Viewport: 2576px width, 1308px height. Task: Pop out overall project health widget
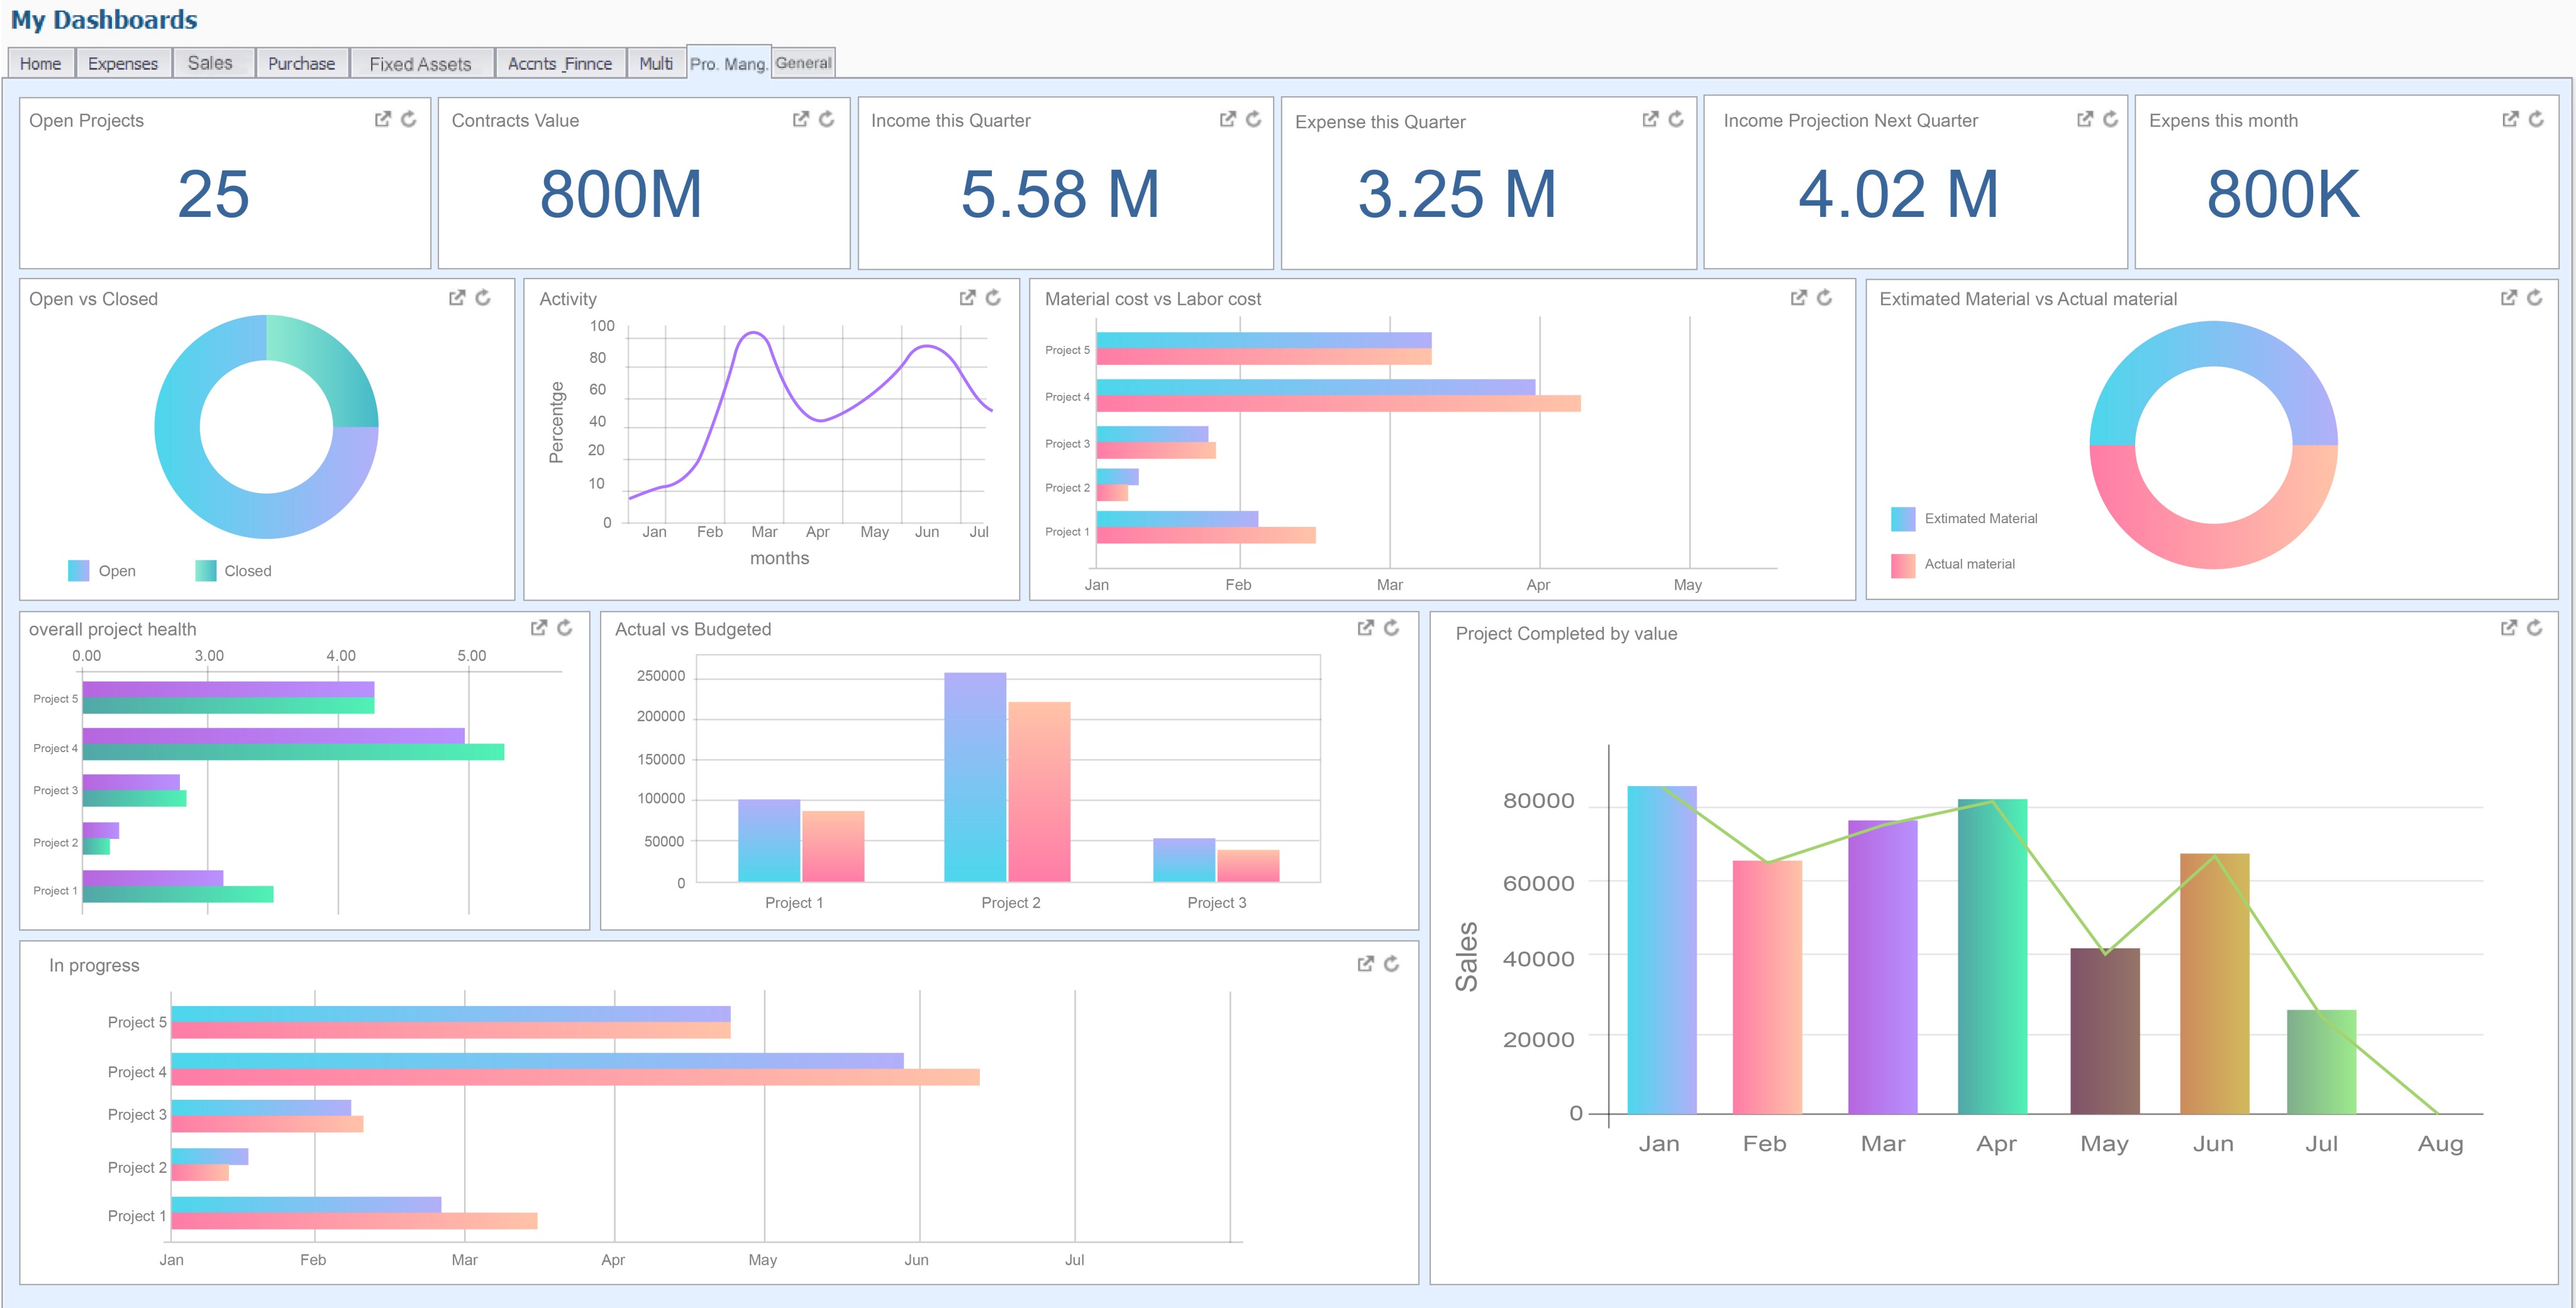[538, 627]
